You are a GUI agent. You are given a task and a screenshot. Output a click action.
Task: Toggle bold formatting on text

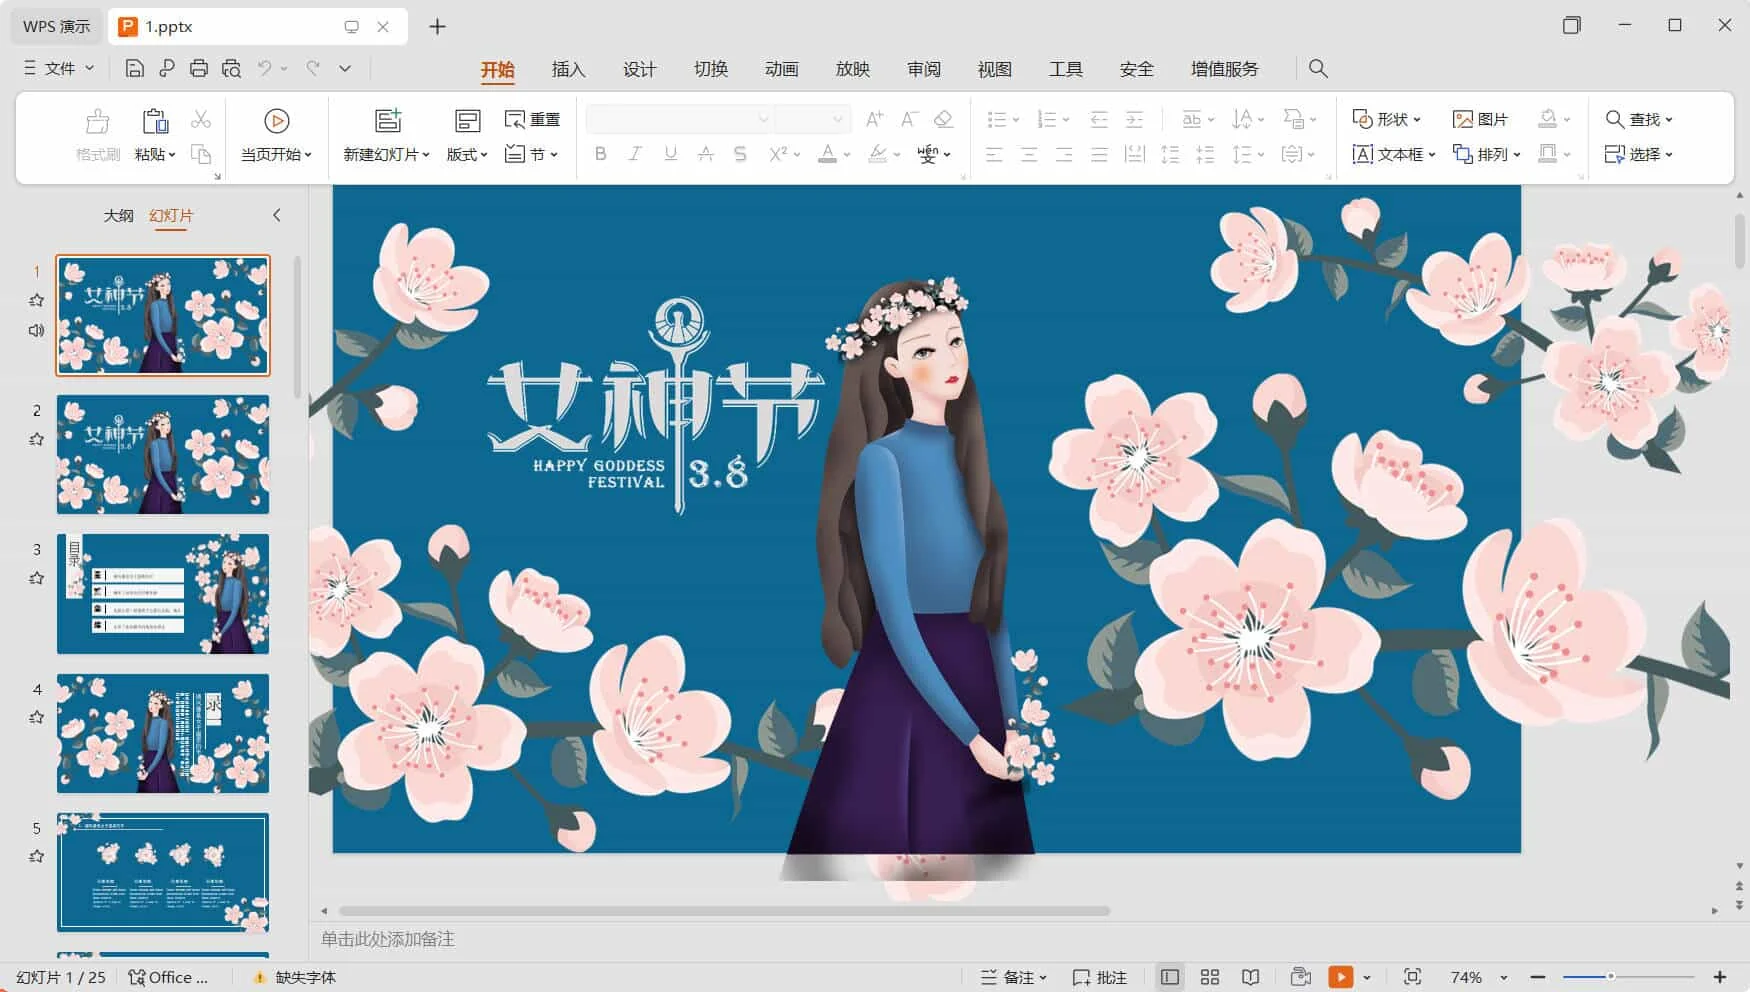point(600,154)
